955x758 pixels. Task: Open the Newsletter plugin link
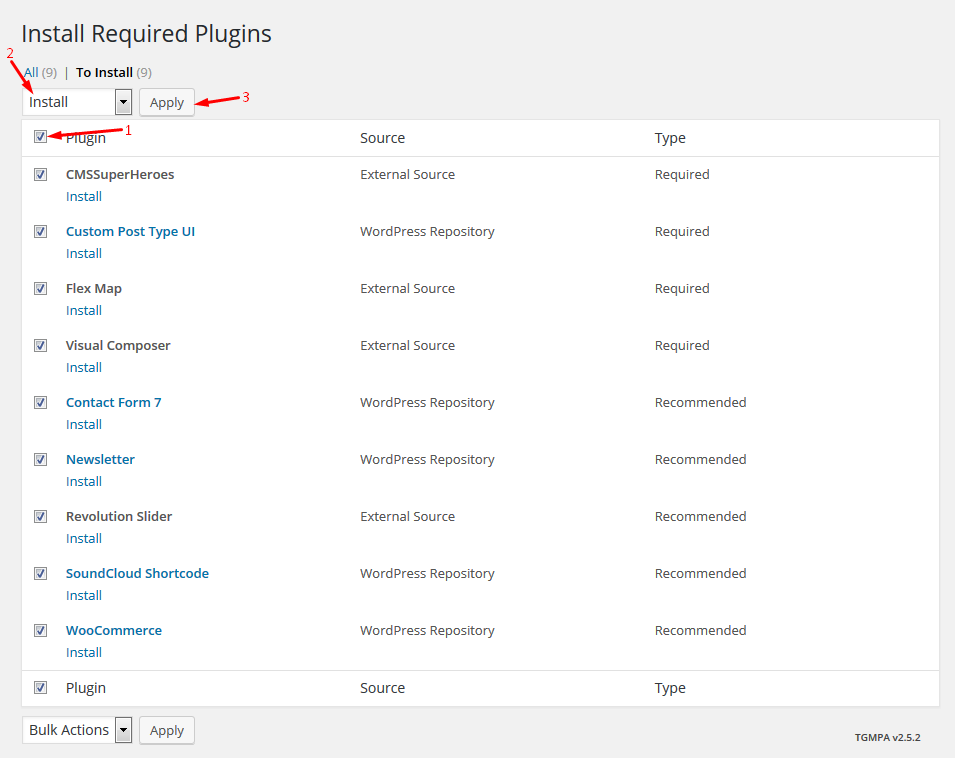click(100, 460)
